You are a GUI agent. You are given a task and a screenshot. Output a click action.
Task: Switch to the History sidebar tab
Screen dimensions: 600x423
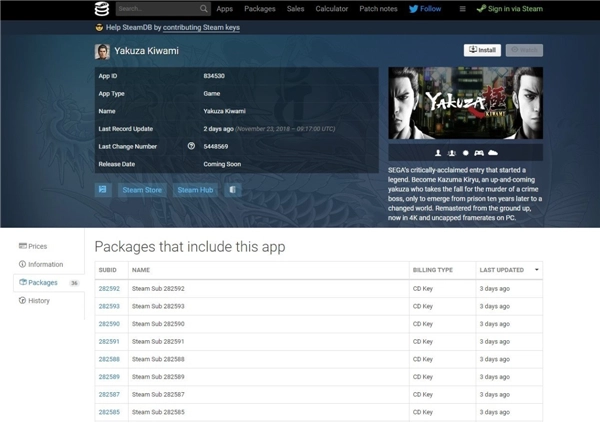click(38, 301)
